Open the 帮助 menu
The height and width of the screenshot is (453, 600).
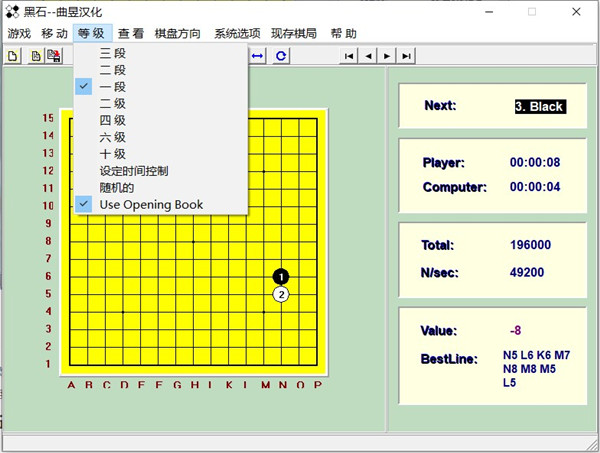(343, 33)
